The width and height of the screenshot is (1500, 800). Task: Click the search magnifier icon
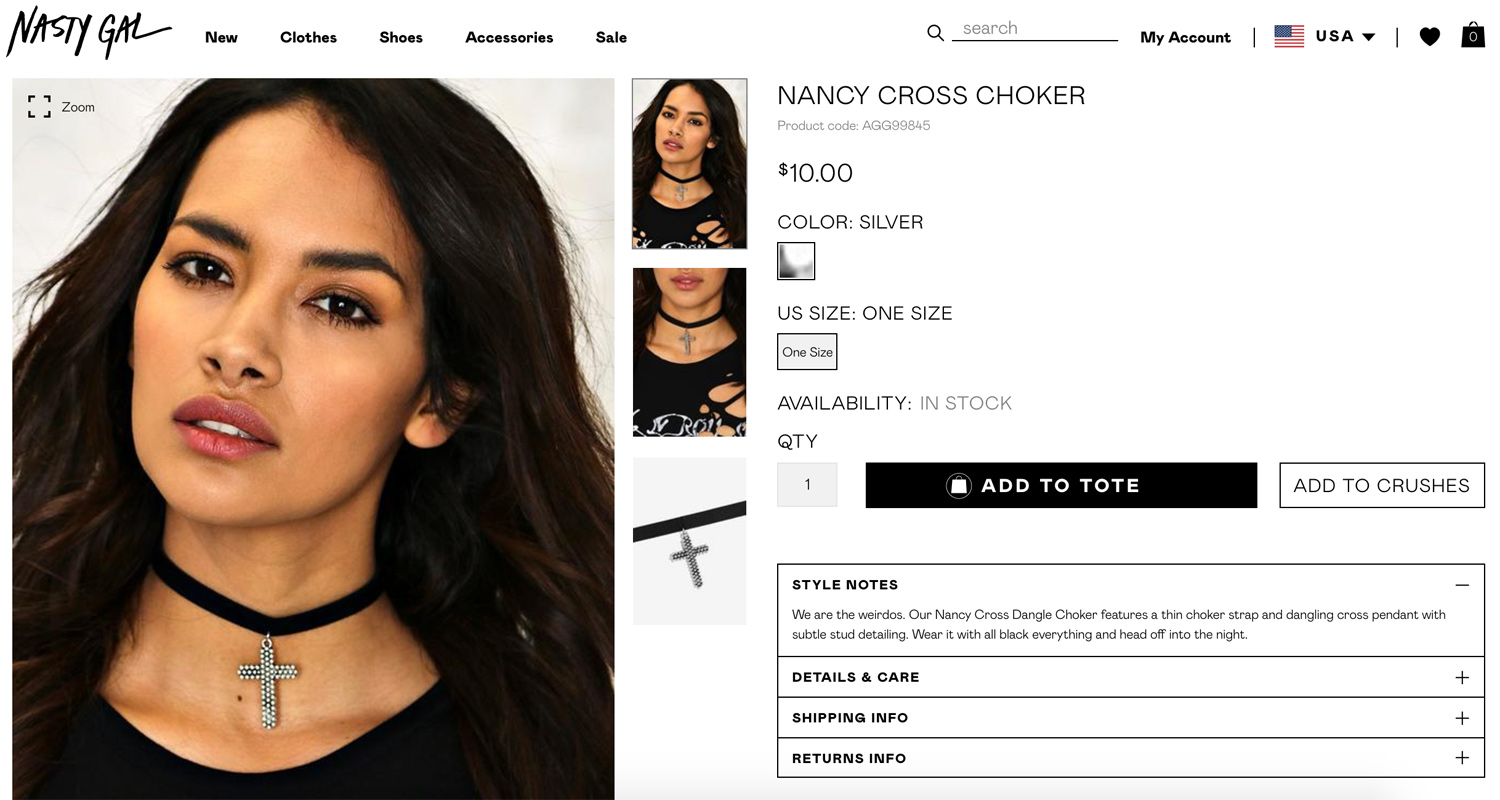(x=935, y=33)
